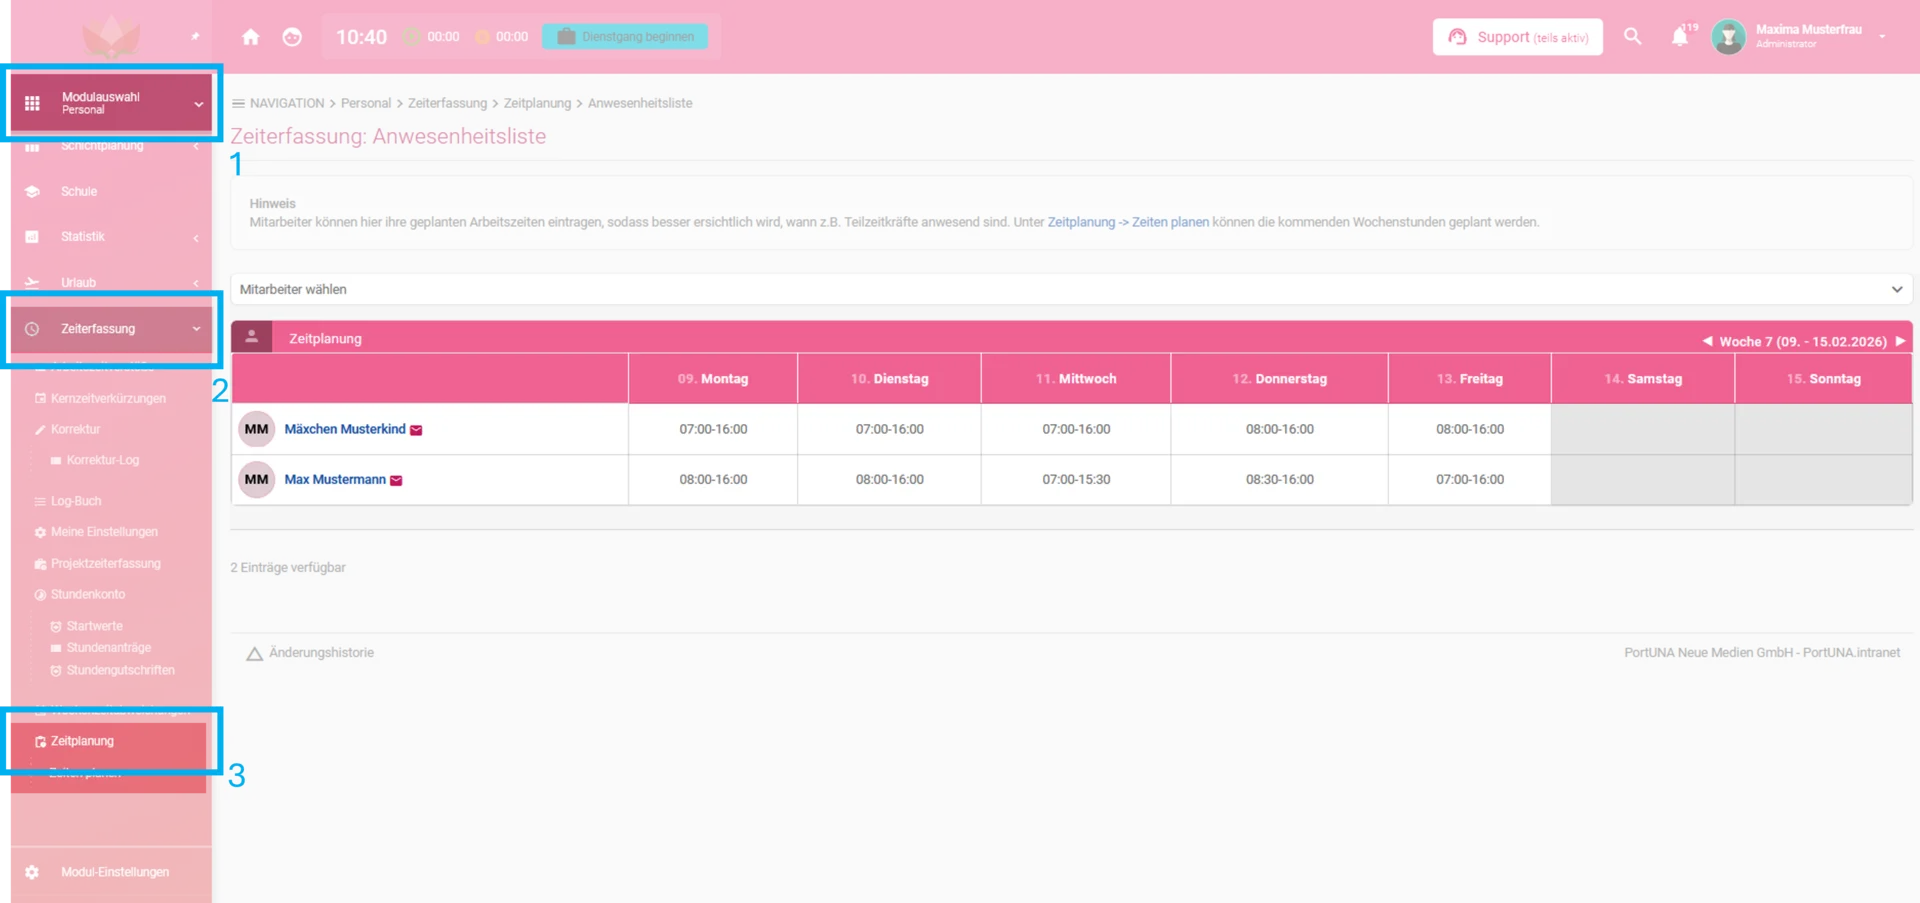This screenshot has height=903, width=1920.
Task: Open the Support (teils aktiv) button
Action: coord(1517,37)
